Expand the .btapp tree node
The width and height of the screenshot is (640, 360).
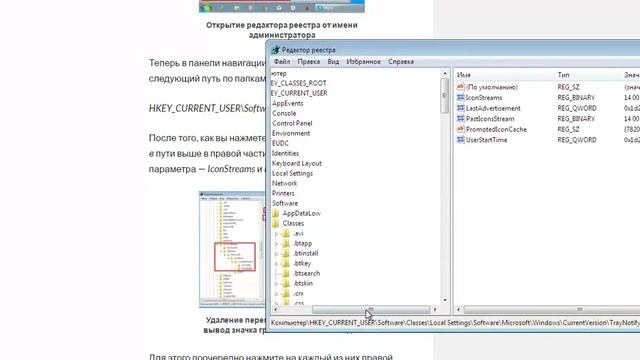(x=276, y=244)
